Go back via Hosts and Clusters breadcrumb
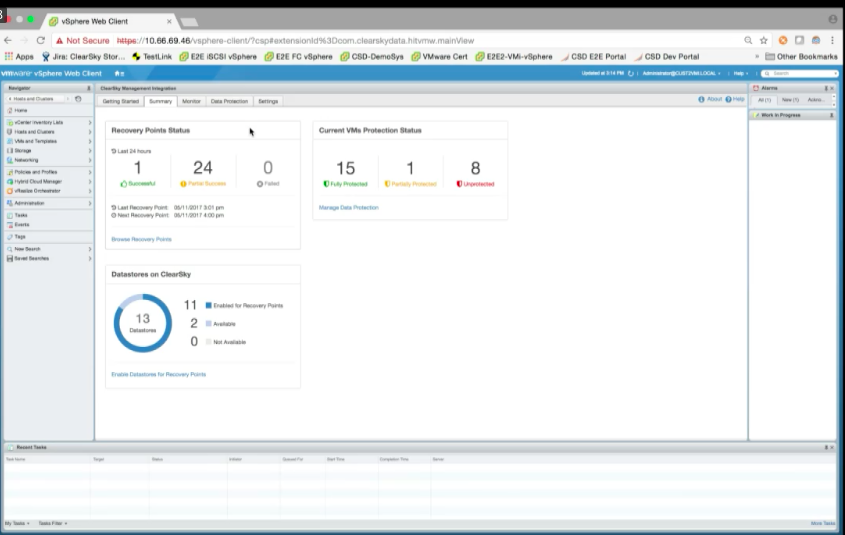Viewport: 845px width, 535px height. pyautogui.click(x=33, y=99)
